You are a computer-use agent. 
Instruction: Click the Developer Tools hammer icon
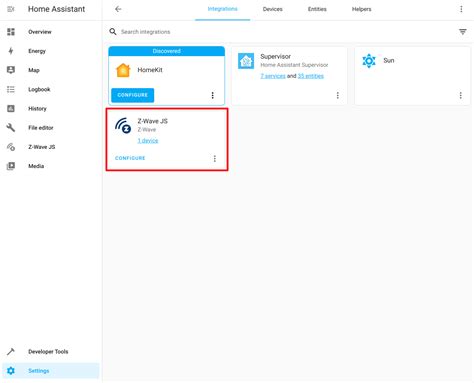(x=11, y=351)
